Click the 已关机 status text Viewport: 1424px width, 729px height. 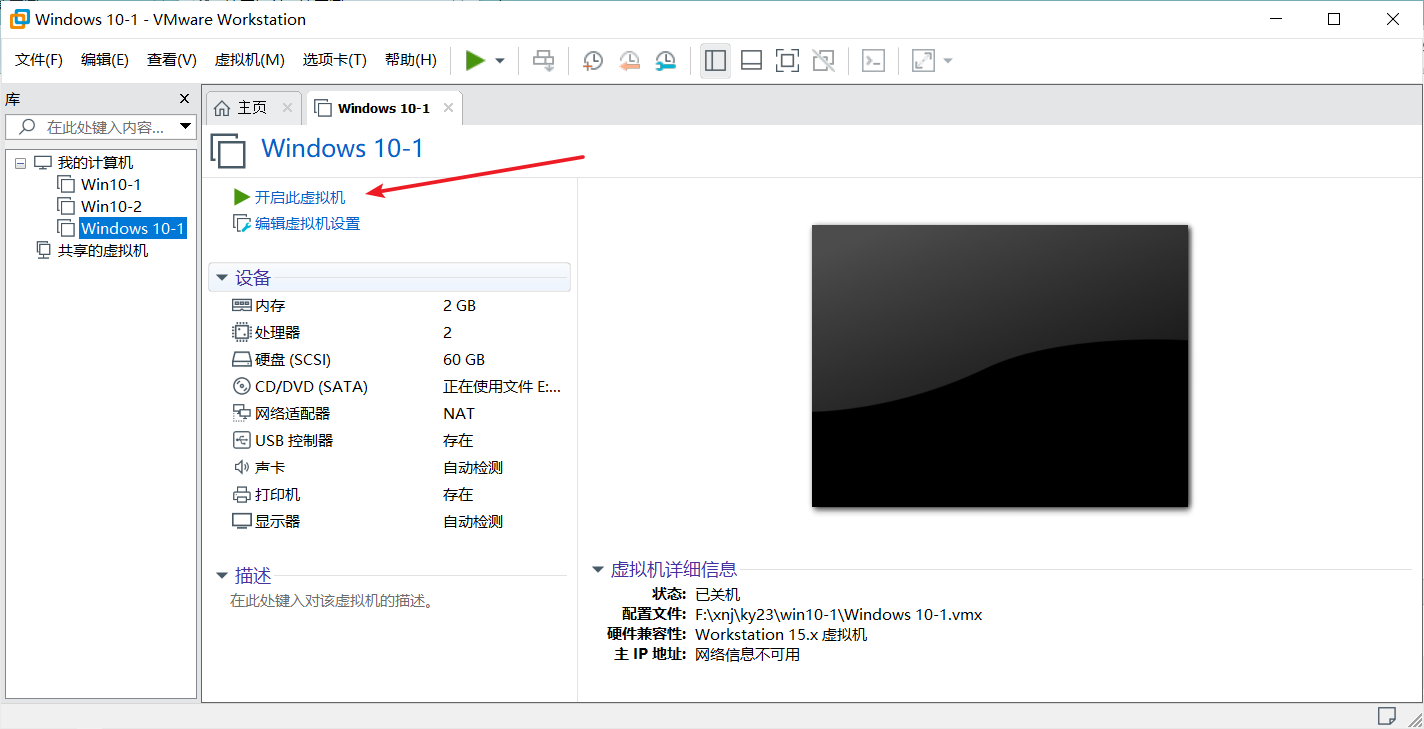(x=718, y=594)
